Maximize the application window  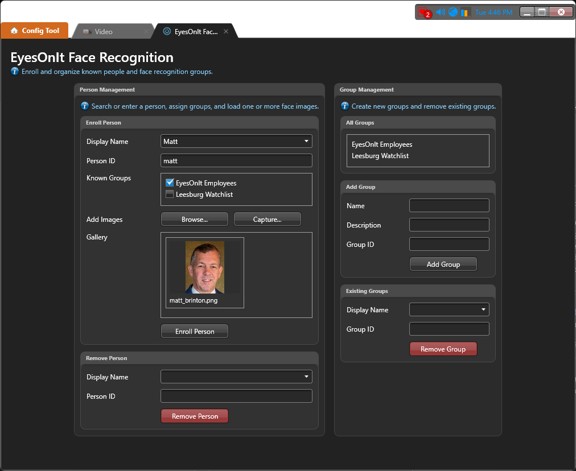[x=542, y=12]
